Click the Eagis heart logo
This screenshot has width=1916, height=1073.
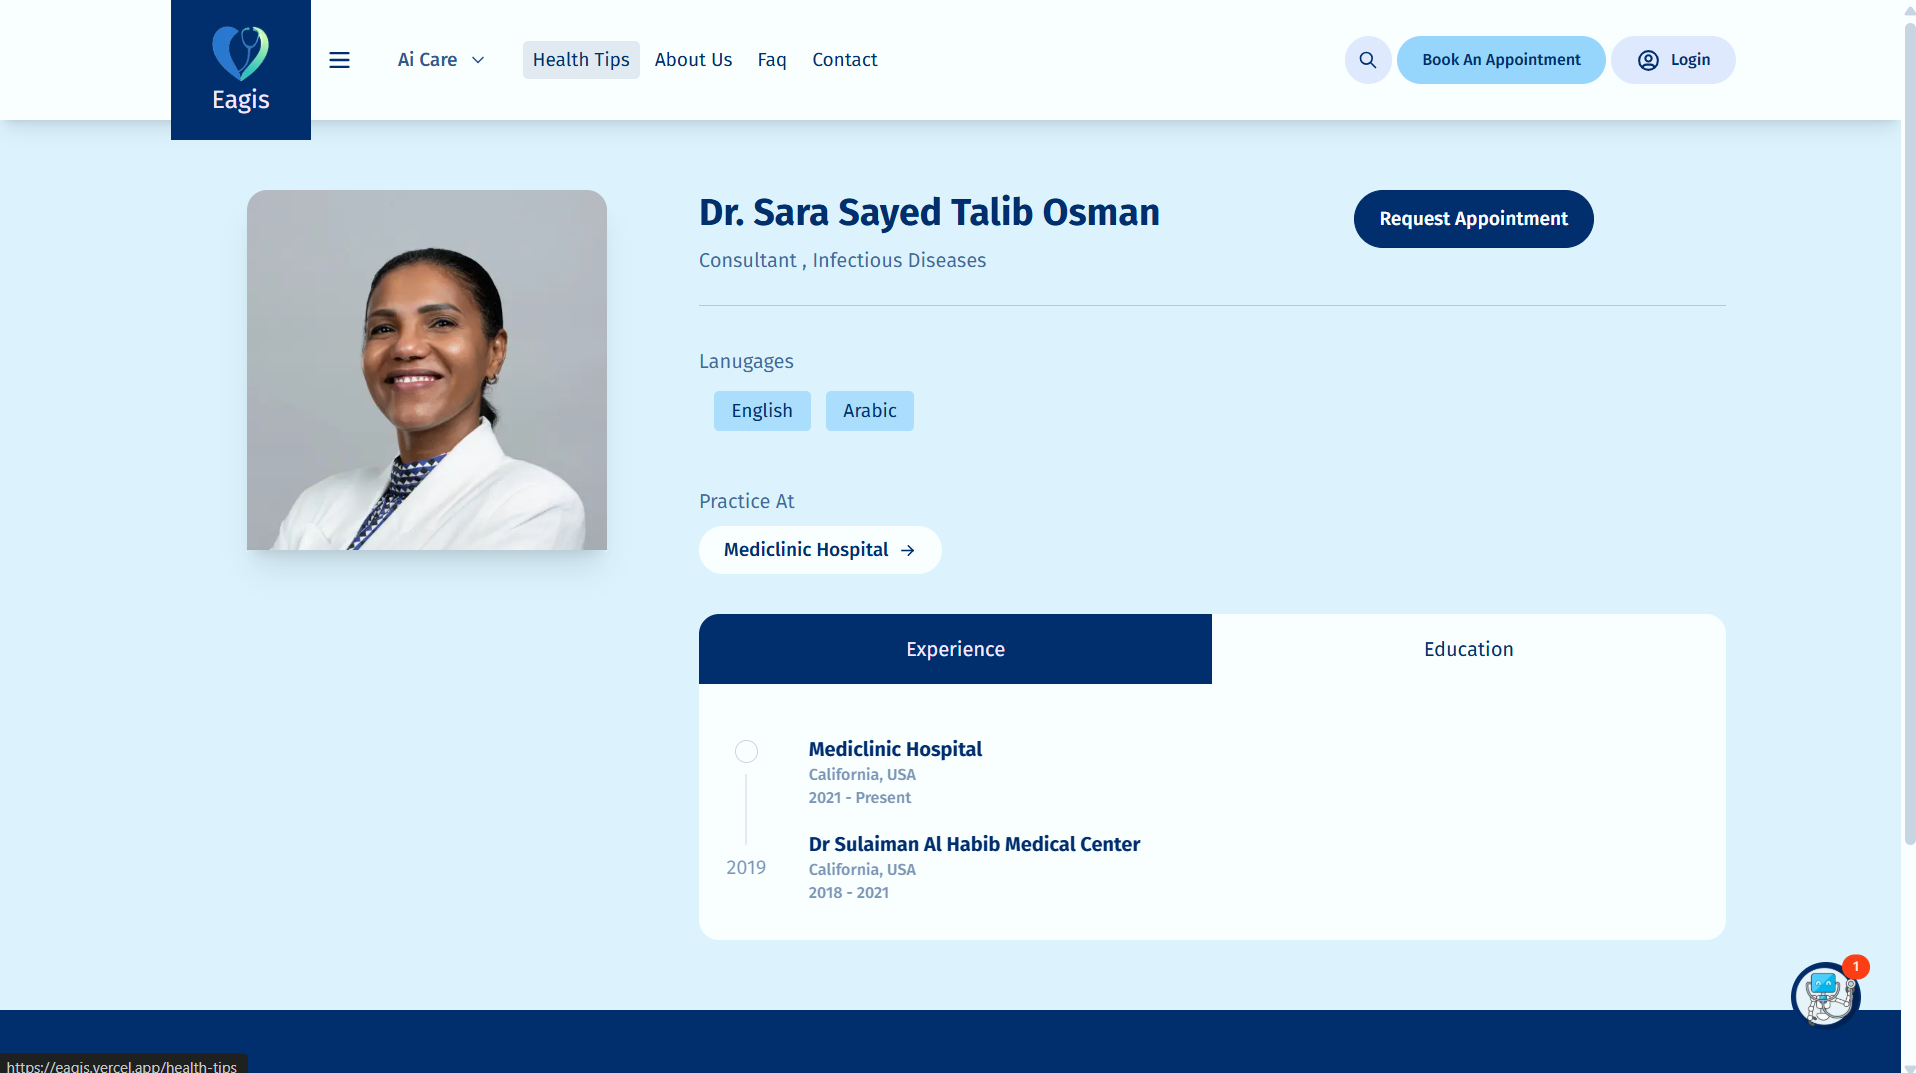click(240, 54)
